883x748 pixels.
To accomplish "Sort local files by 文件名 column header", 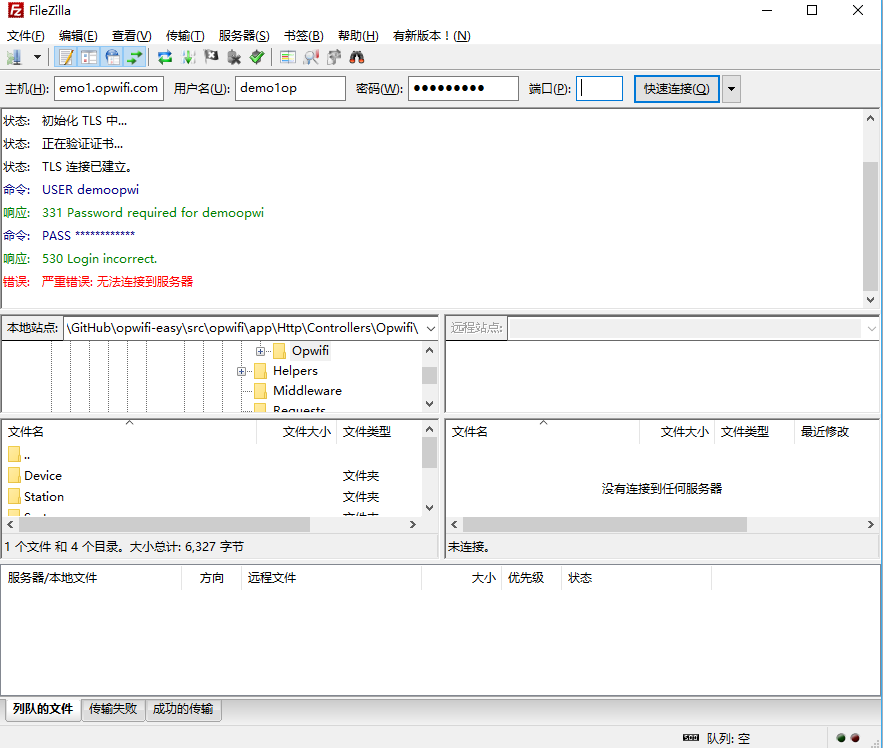I will (x=130, y=432).
